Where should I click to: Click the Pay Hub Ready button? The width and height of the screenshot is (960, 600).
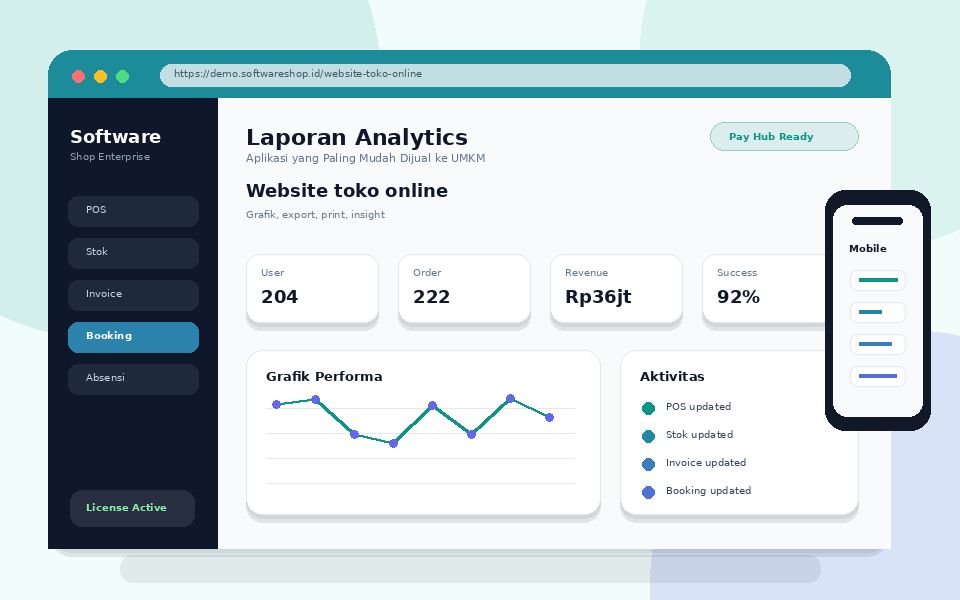784,137
